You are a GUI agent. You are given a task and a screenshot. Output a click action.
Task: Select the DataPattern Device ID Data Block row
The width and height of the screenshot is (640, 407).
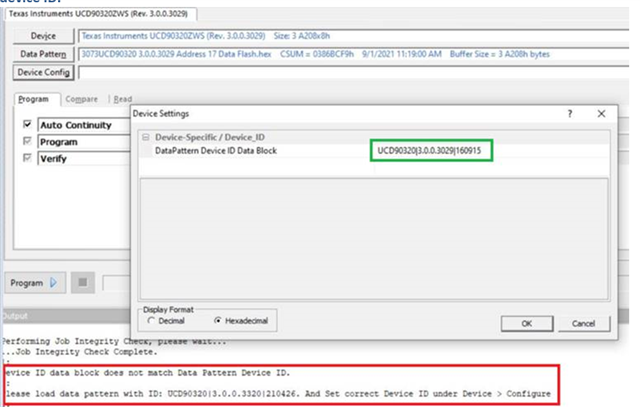(375, 151)
